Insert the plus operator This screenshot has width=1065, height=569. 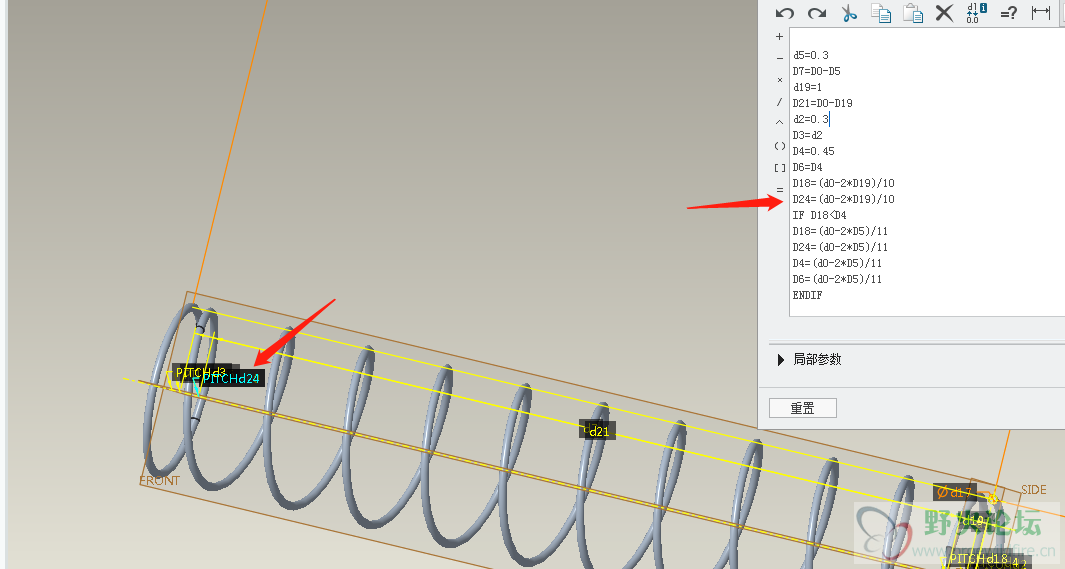779,37
